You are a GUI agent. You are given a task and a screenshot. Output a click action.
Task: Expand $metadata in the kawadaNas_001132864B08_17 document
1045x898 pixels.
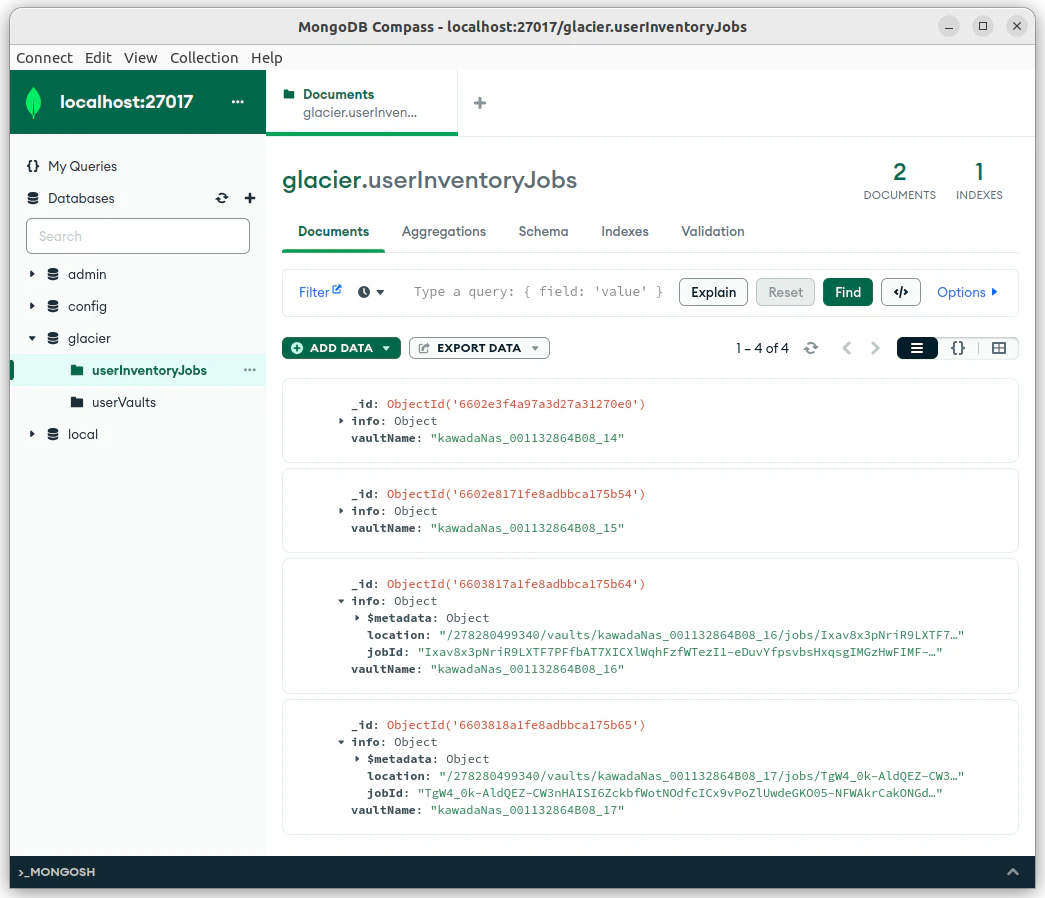tap(357, 759)
